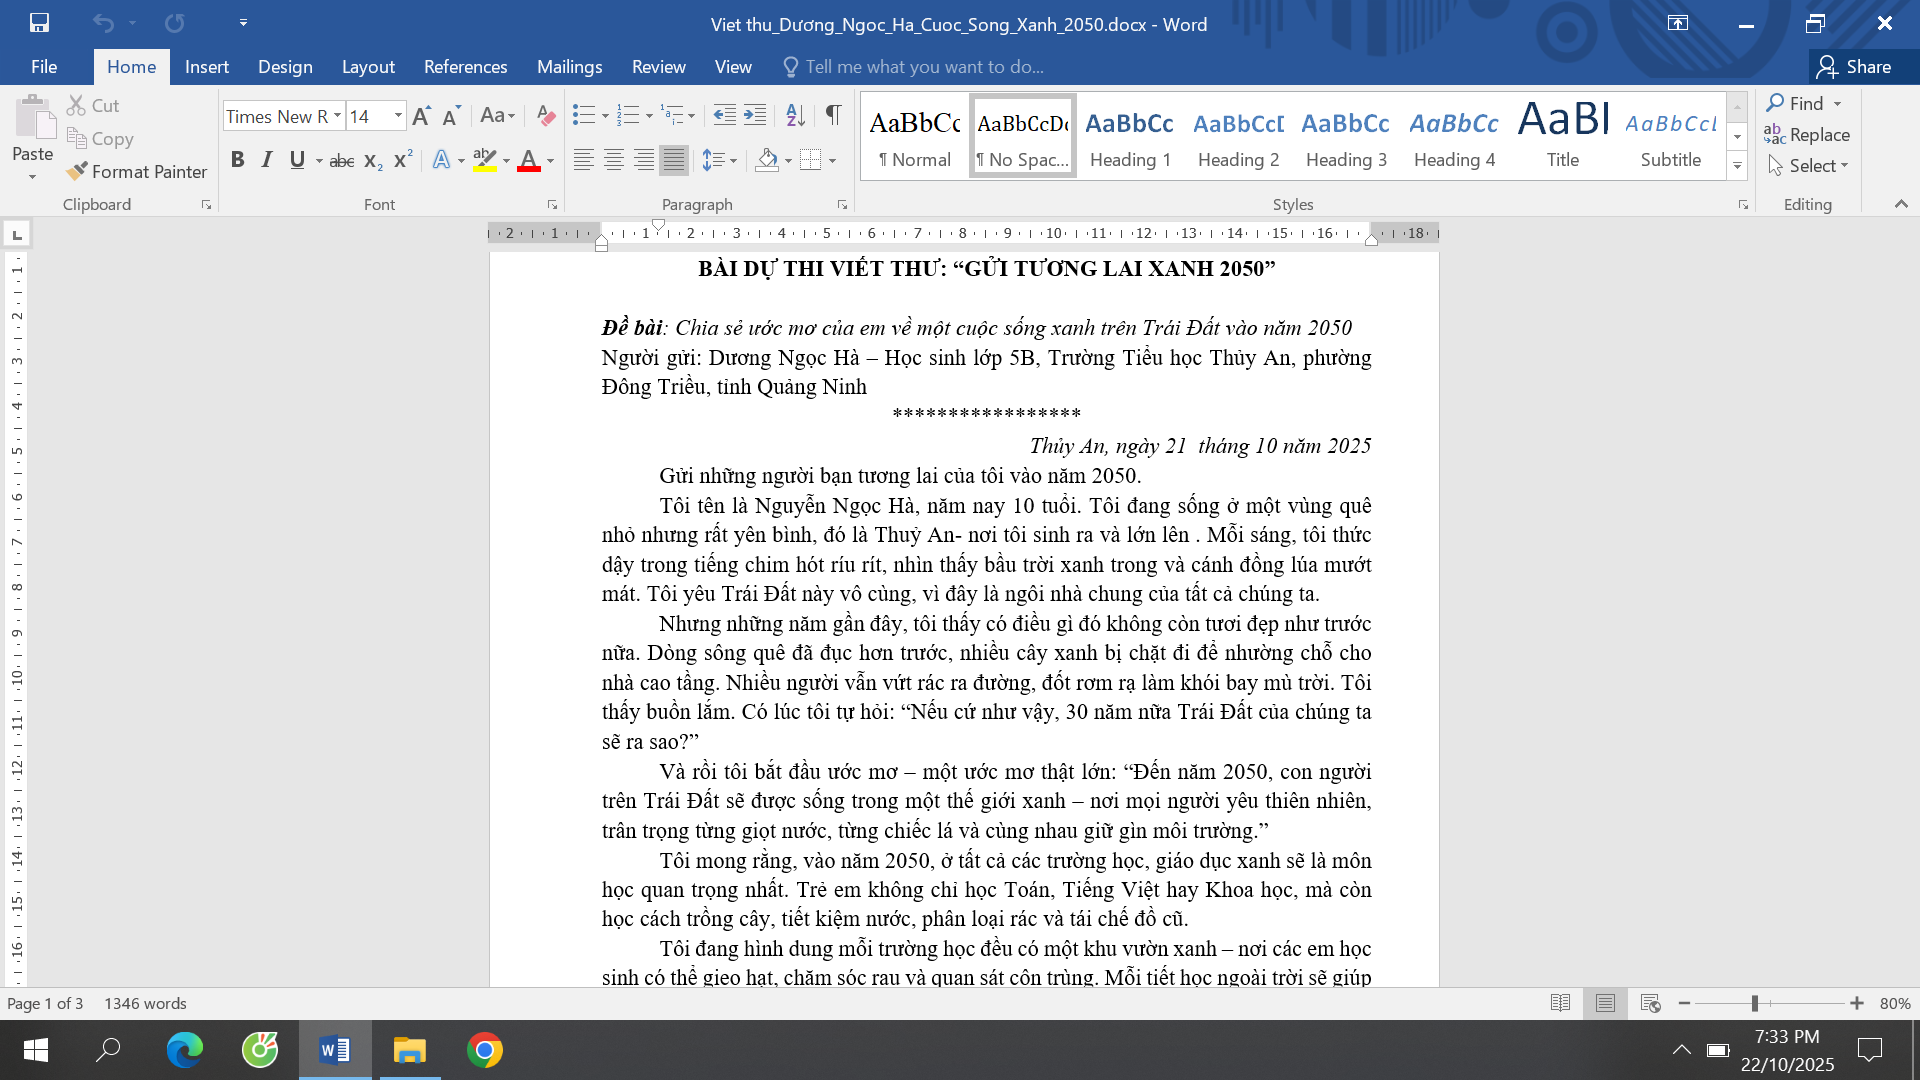Viewport: 1920px width, 1080px height.
Task: Grow font size with larger A icon
Action: [421, 116]
